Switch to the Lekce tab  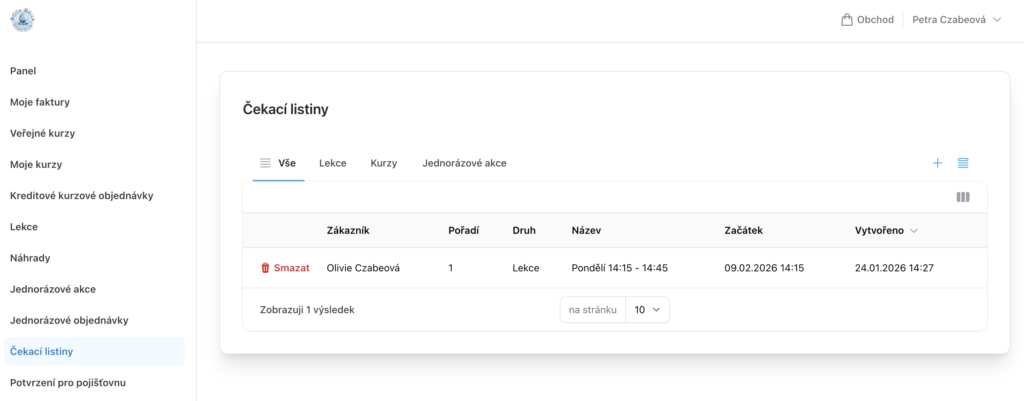(333, 163)
